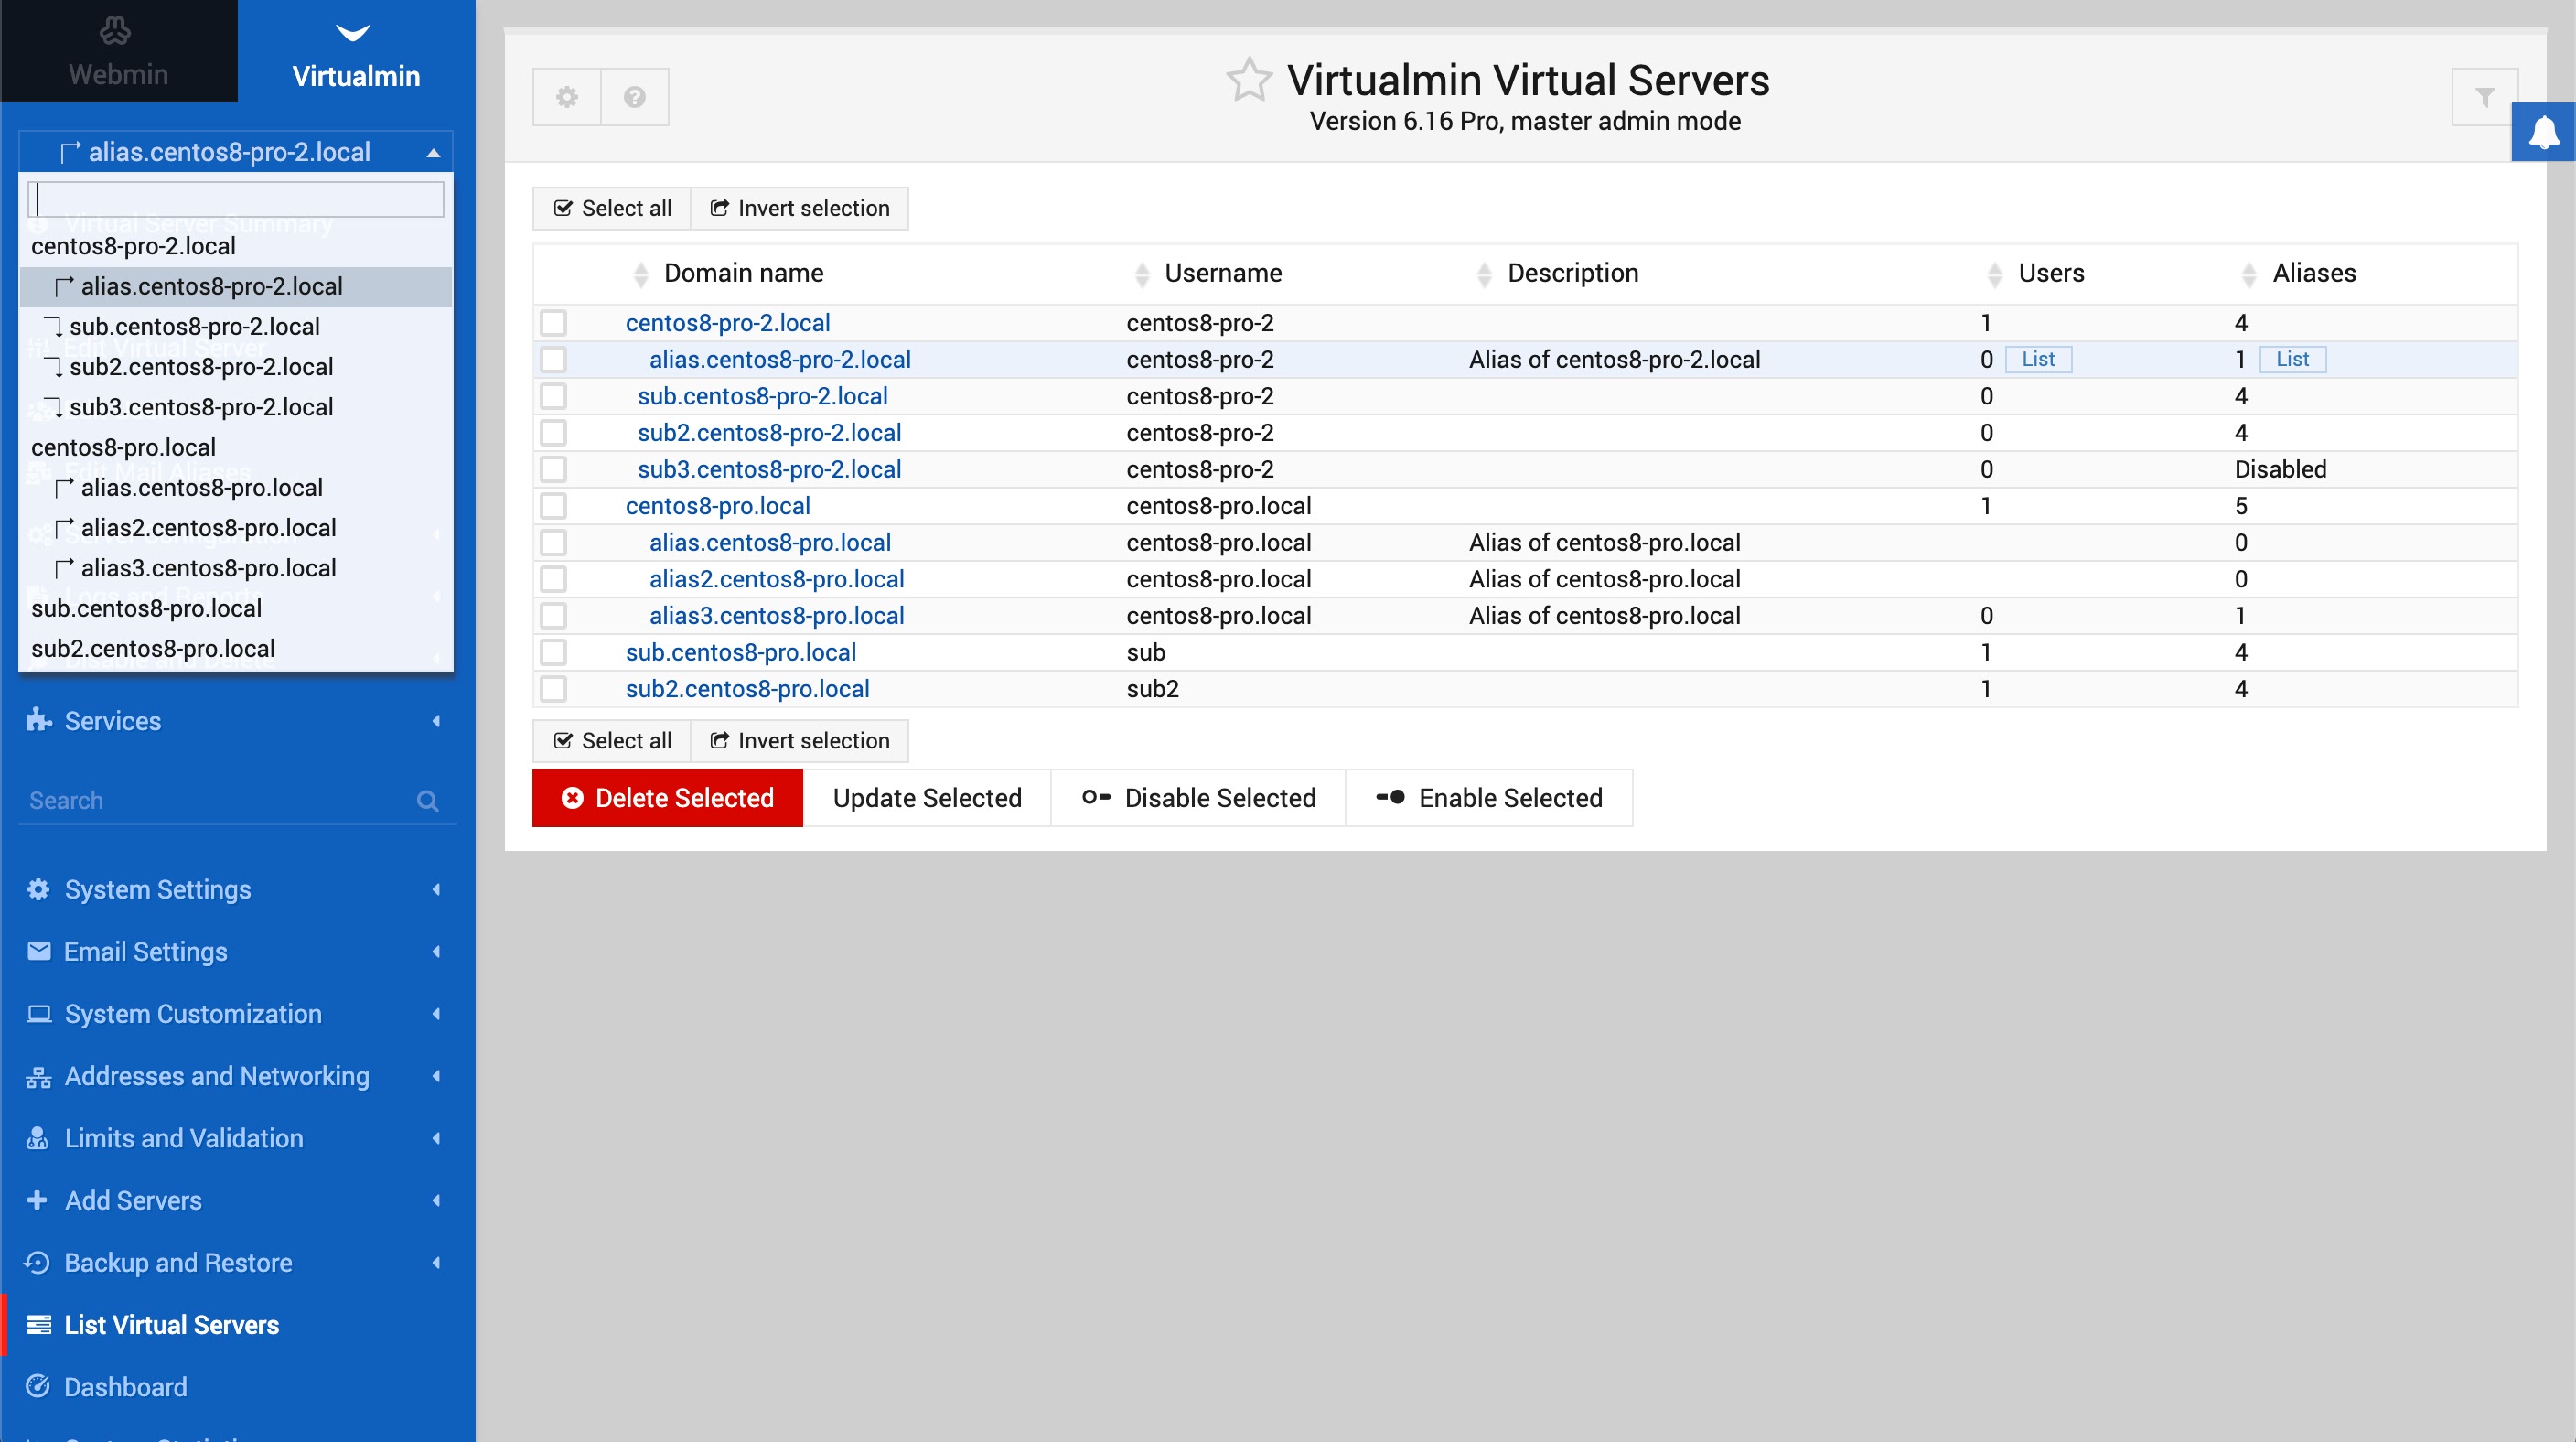Switch to the Webmin tab
The image size is (2576, 1442).
point(118,51)
